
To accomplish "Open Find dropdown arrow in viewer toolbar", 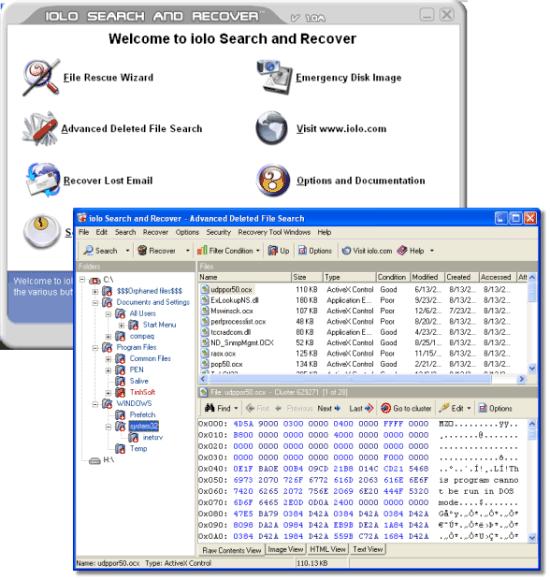I will coord(236,408).
